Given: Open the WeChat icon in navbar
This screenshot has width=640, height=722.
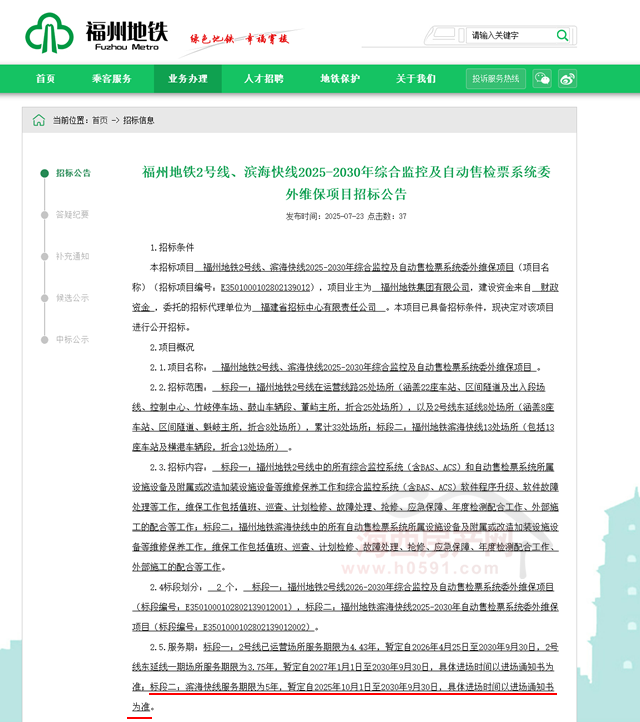Looking at the screenshot, I should (542, 79).
